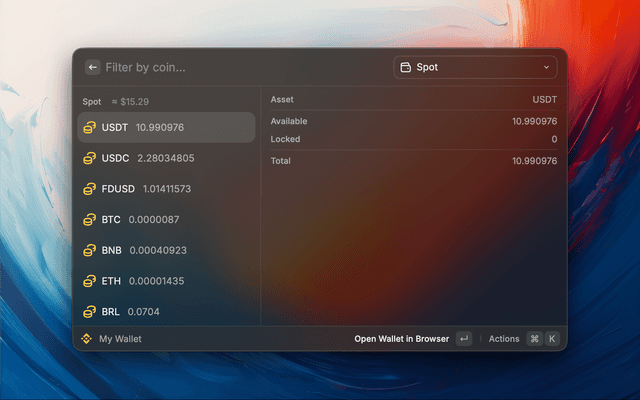640x400 pixels.
Task: Open the Spot wallet type dropdown
Action: point(475,67)
